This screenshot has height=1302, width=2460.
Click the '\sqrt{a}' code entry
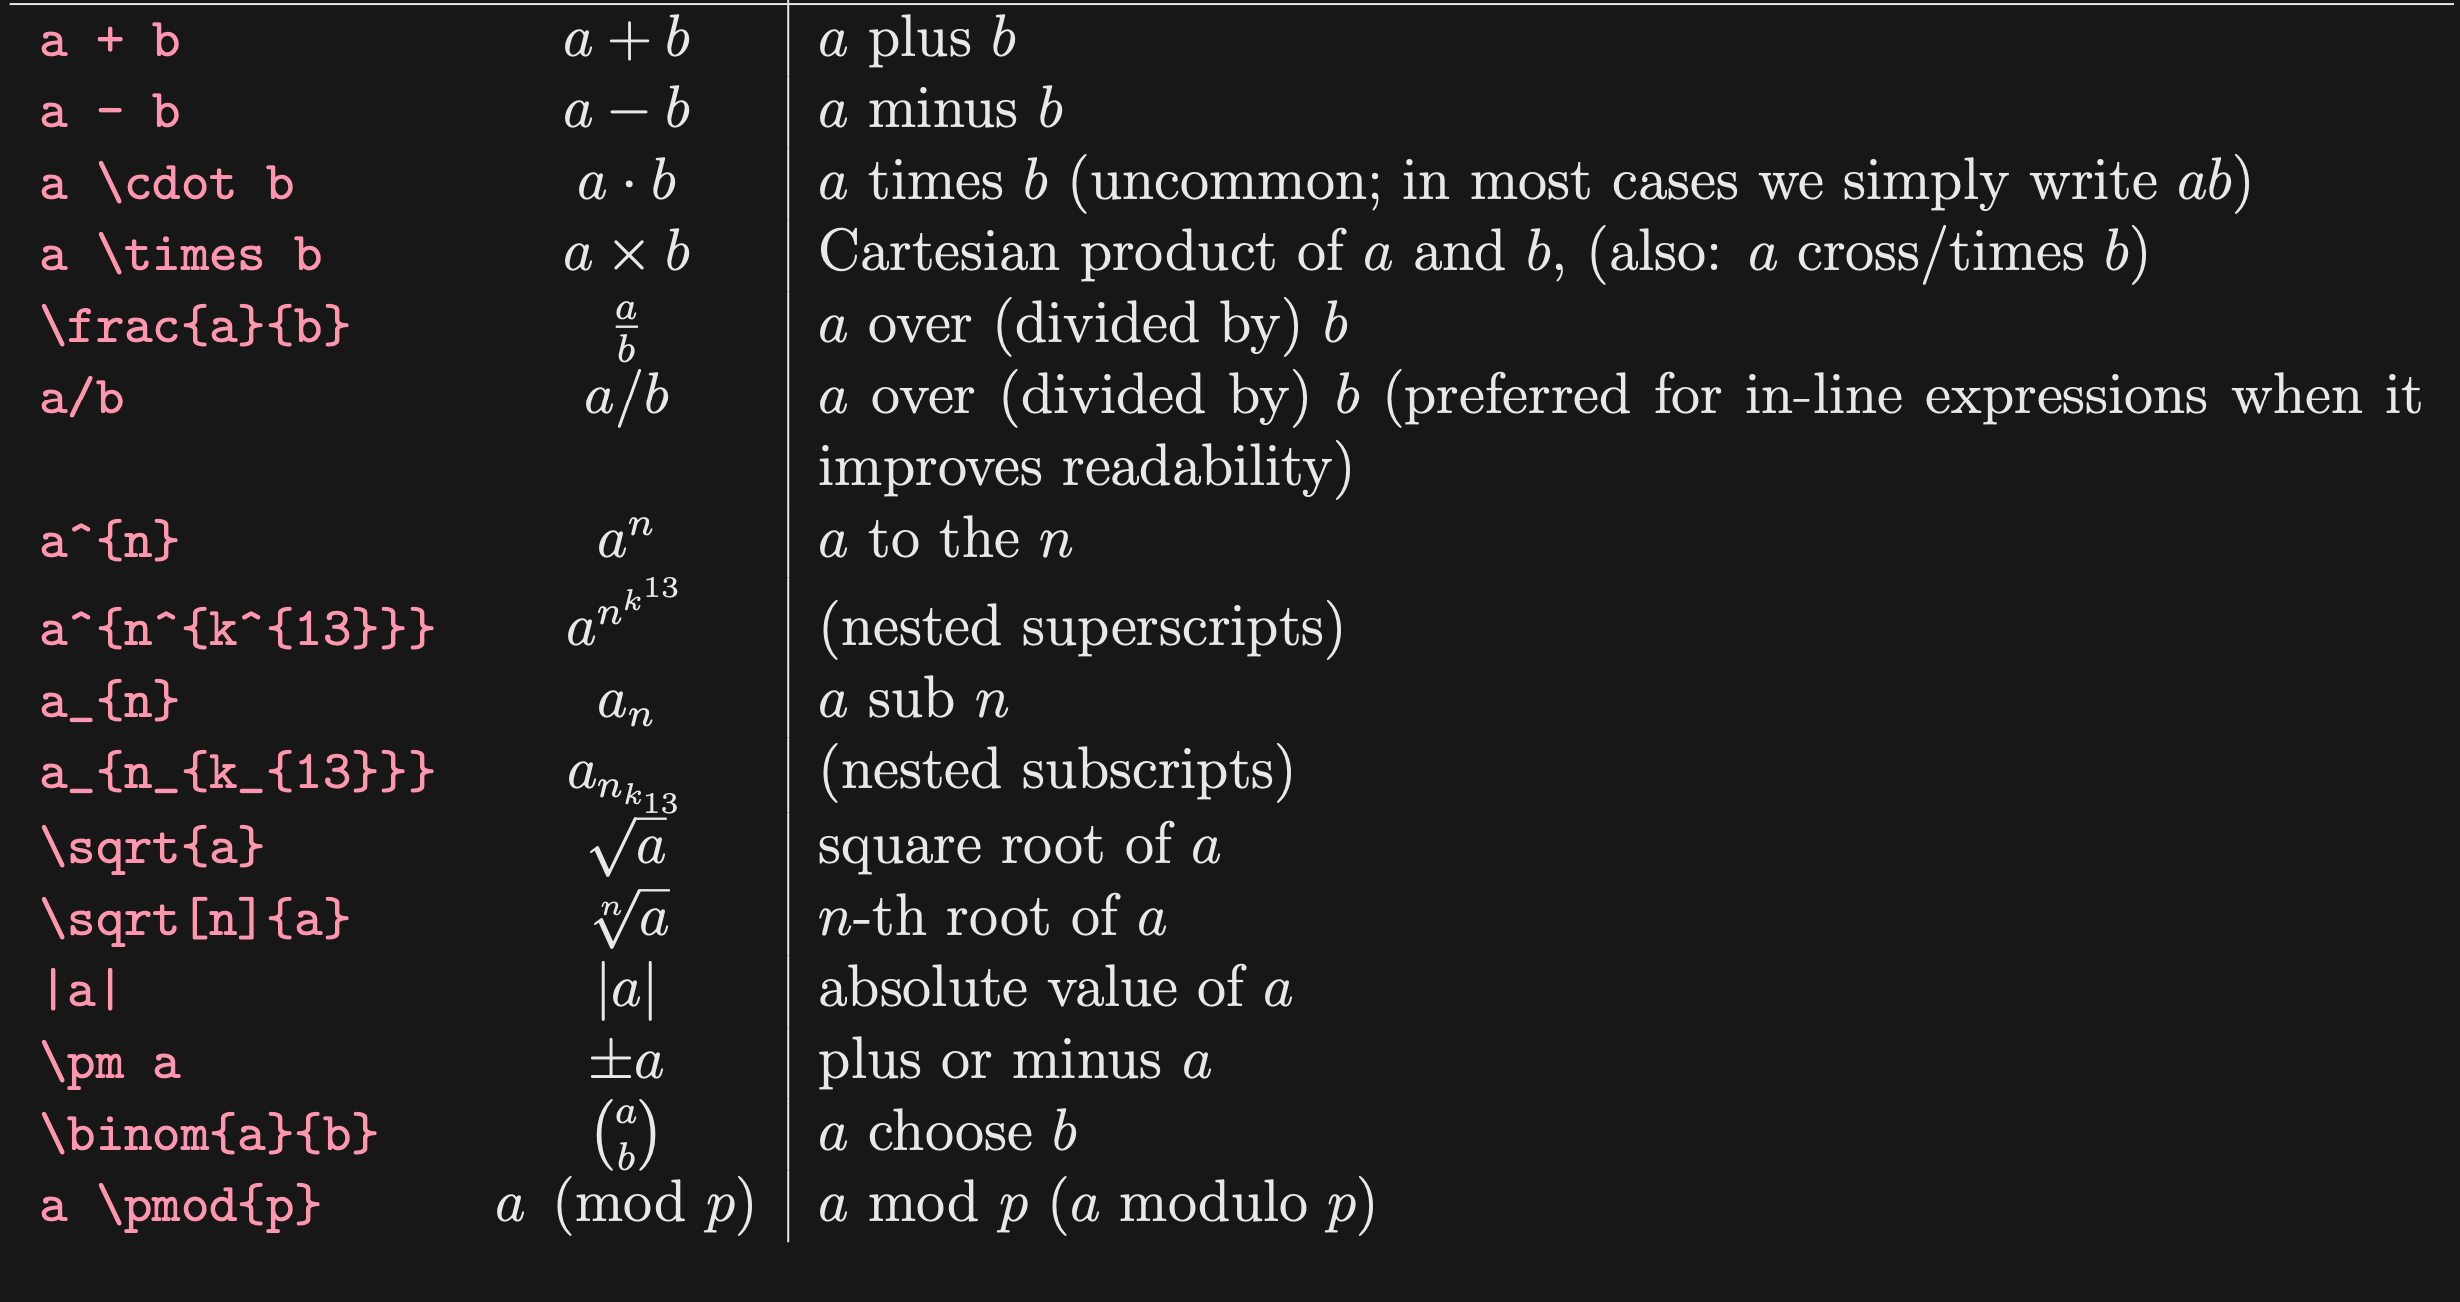click(x=152, y=847)
